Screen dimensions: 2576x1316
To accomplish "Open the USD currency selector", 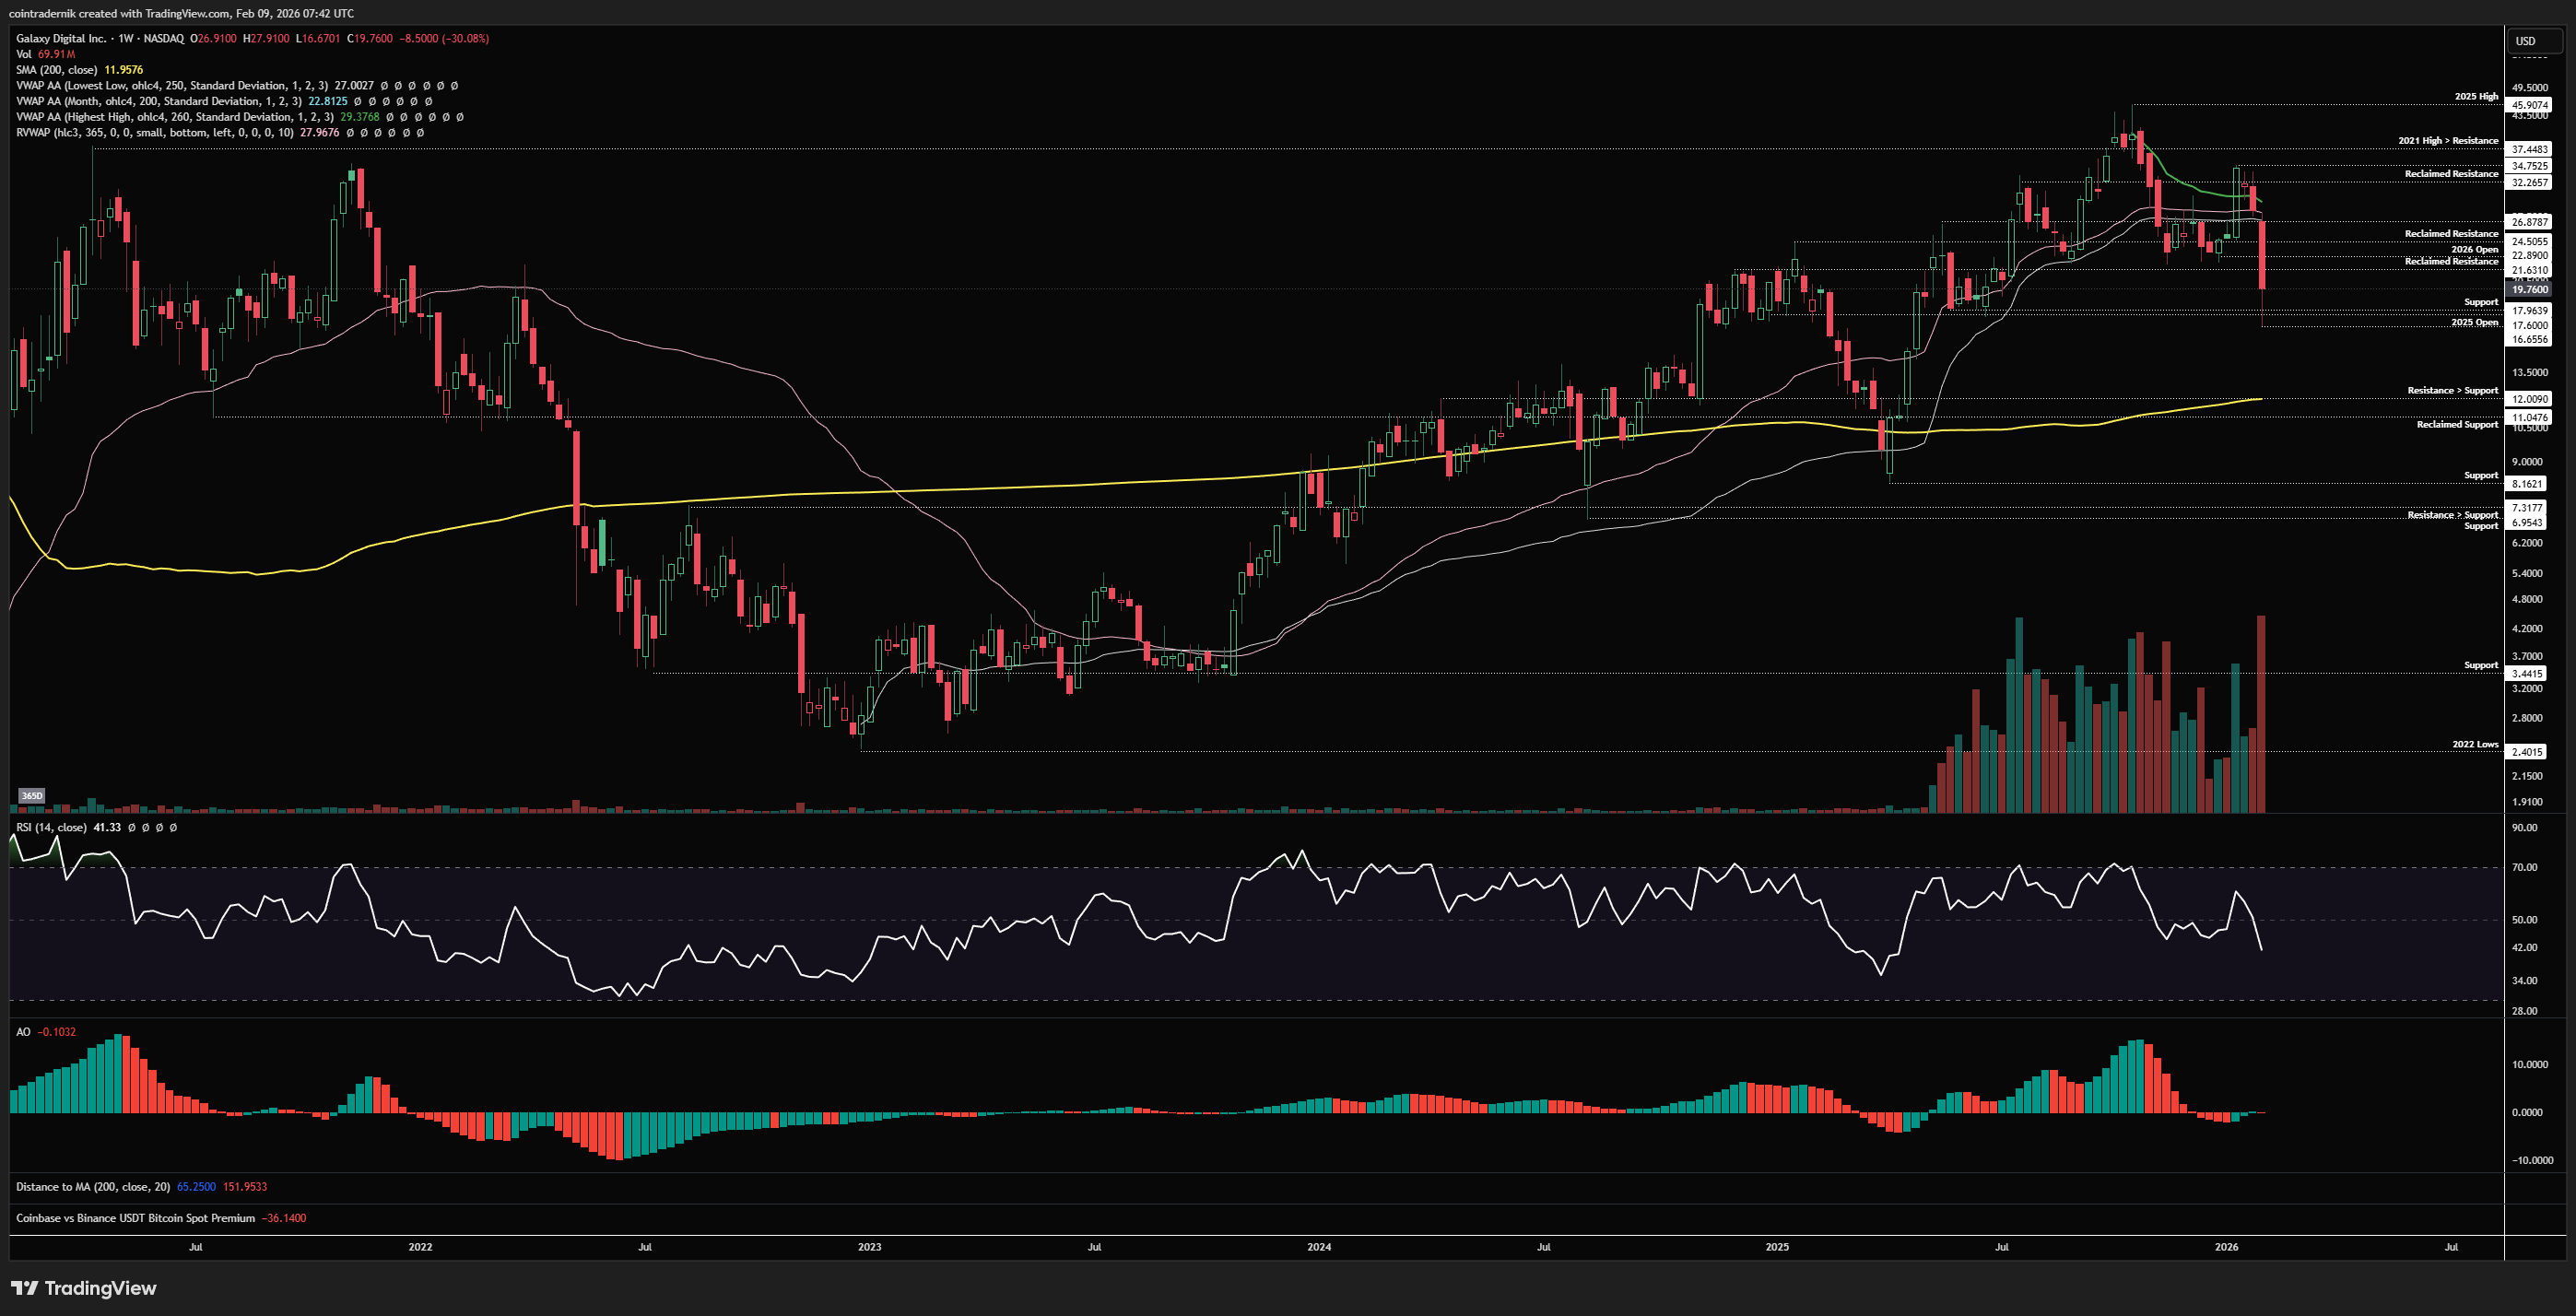I will pos(2526,41).
